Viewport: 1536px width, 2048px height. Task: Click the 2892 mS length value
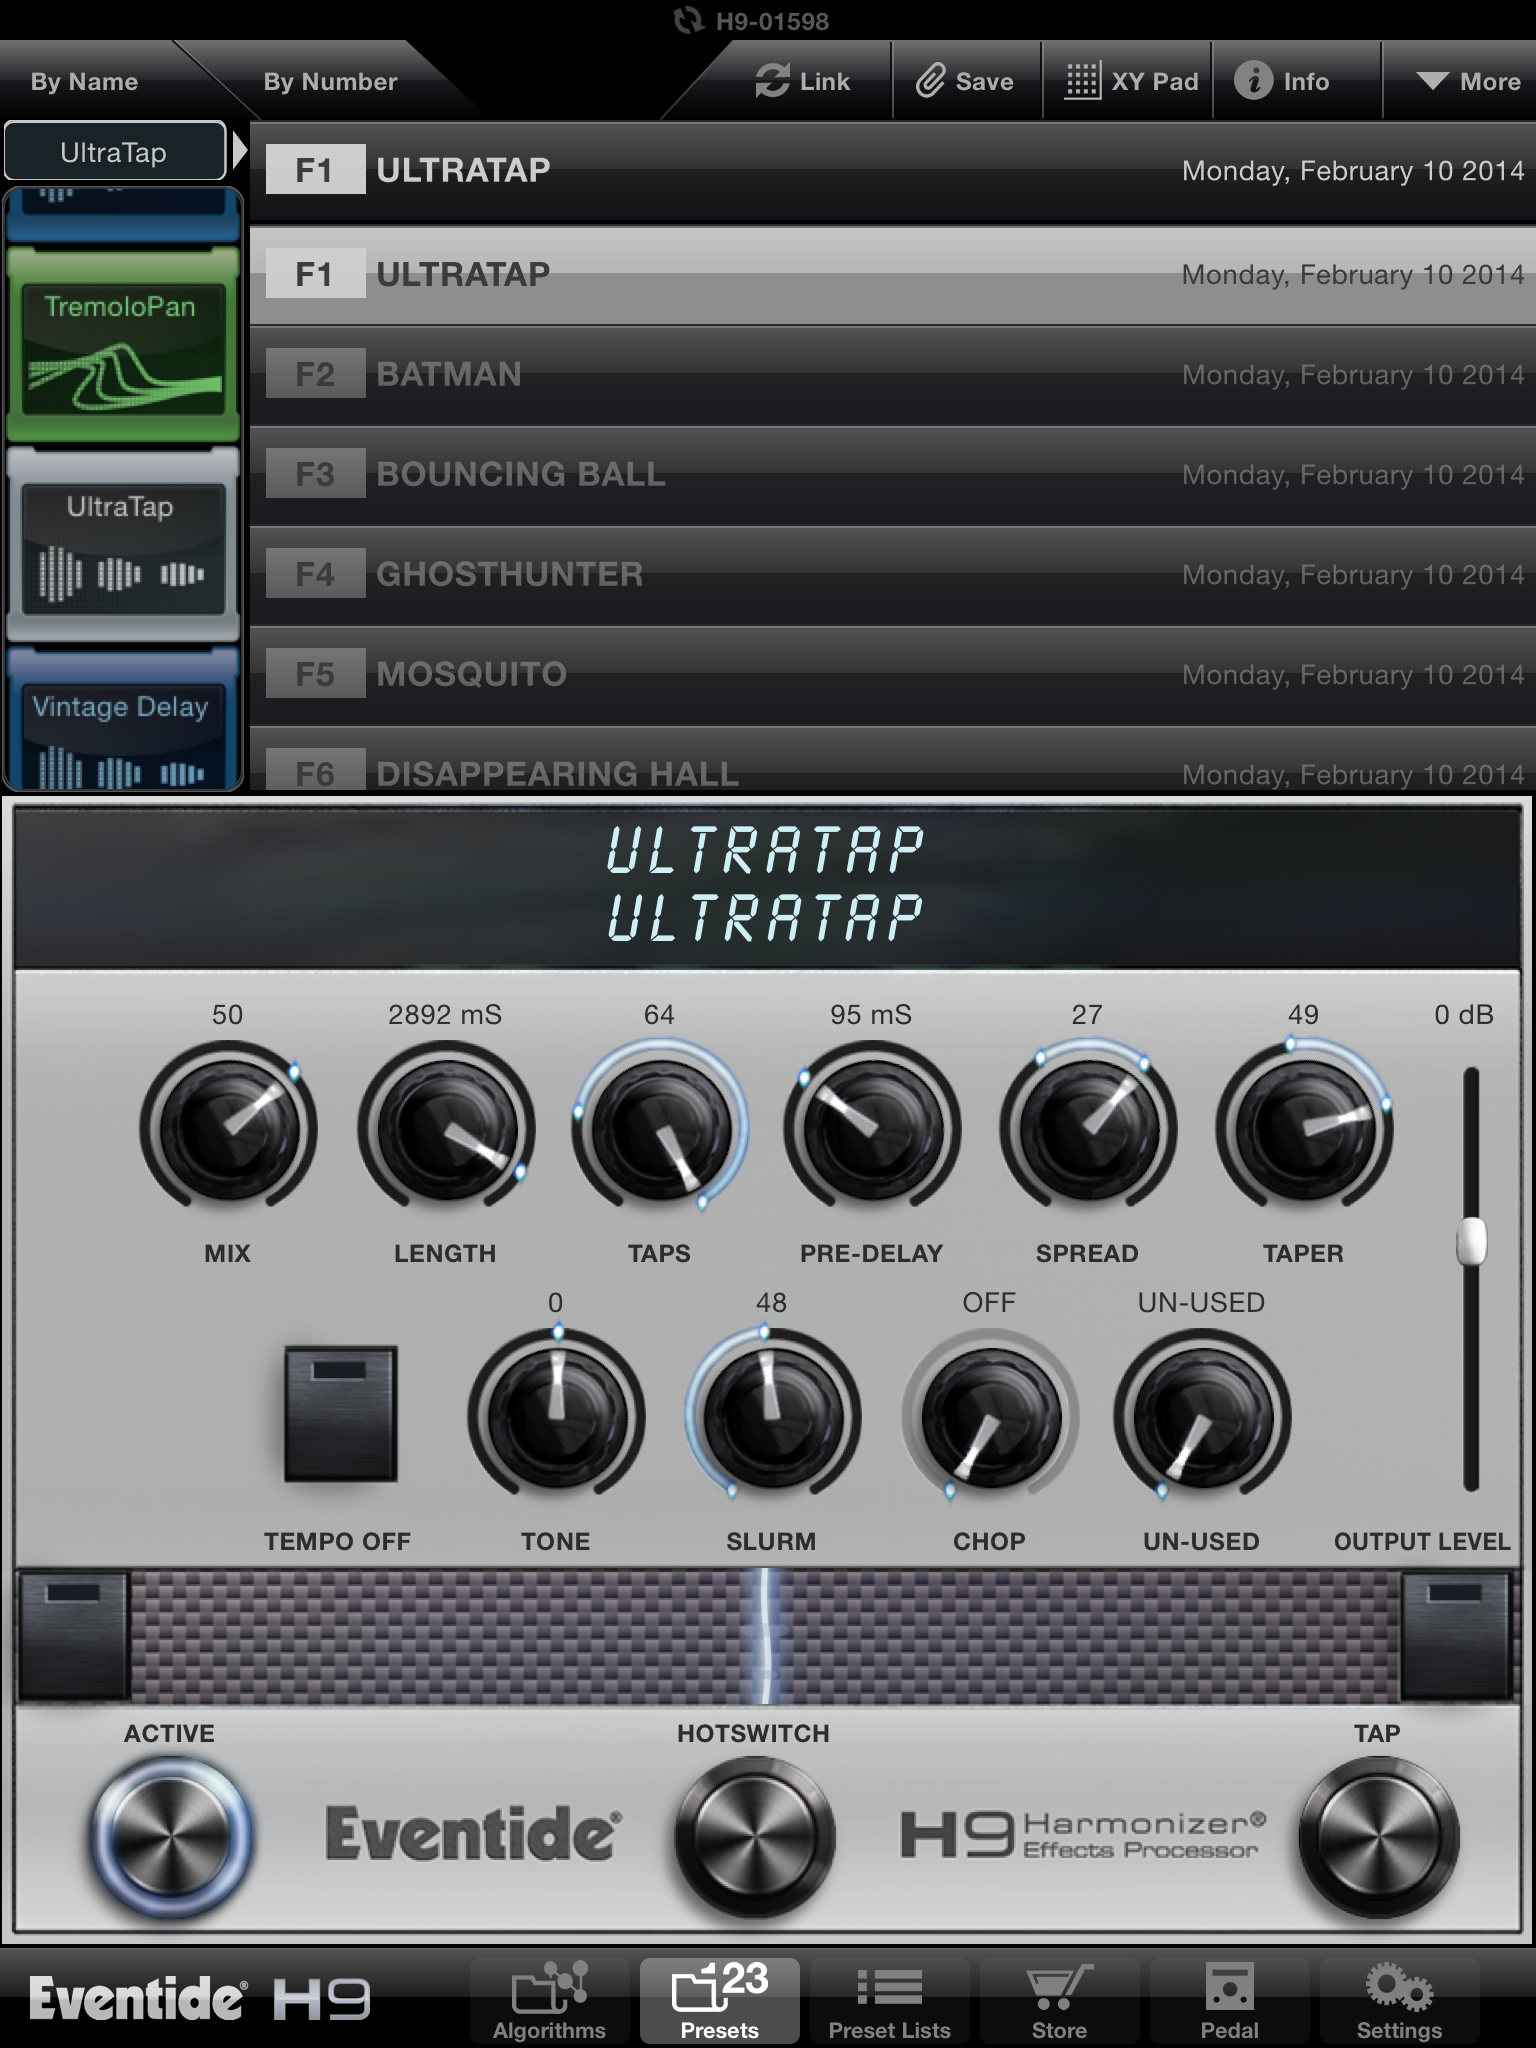pos(445,1014)
